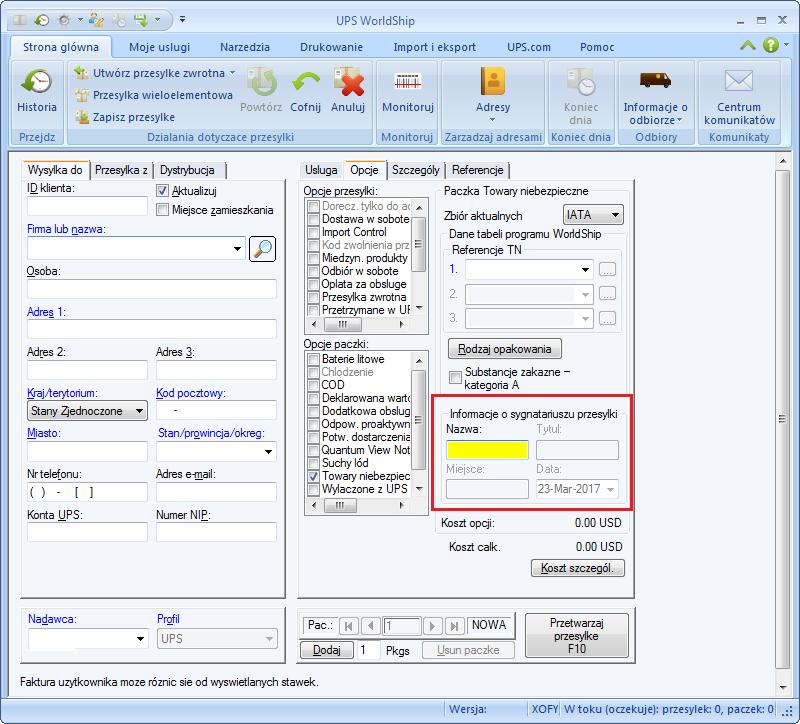
Task: Click the green download arrow quick access icon
Action: click(140, 20)
